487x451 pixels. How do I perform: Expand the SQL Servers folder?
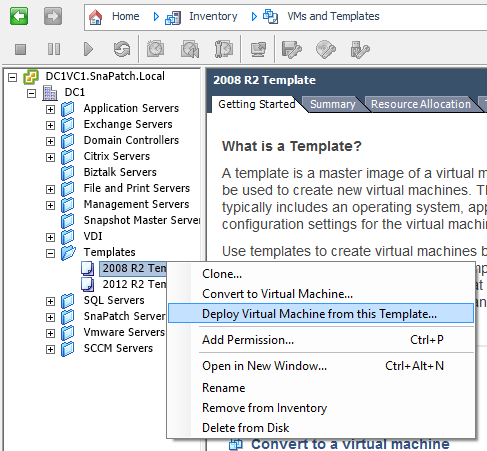pos(50,301)
